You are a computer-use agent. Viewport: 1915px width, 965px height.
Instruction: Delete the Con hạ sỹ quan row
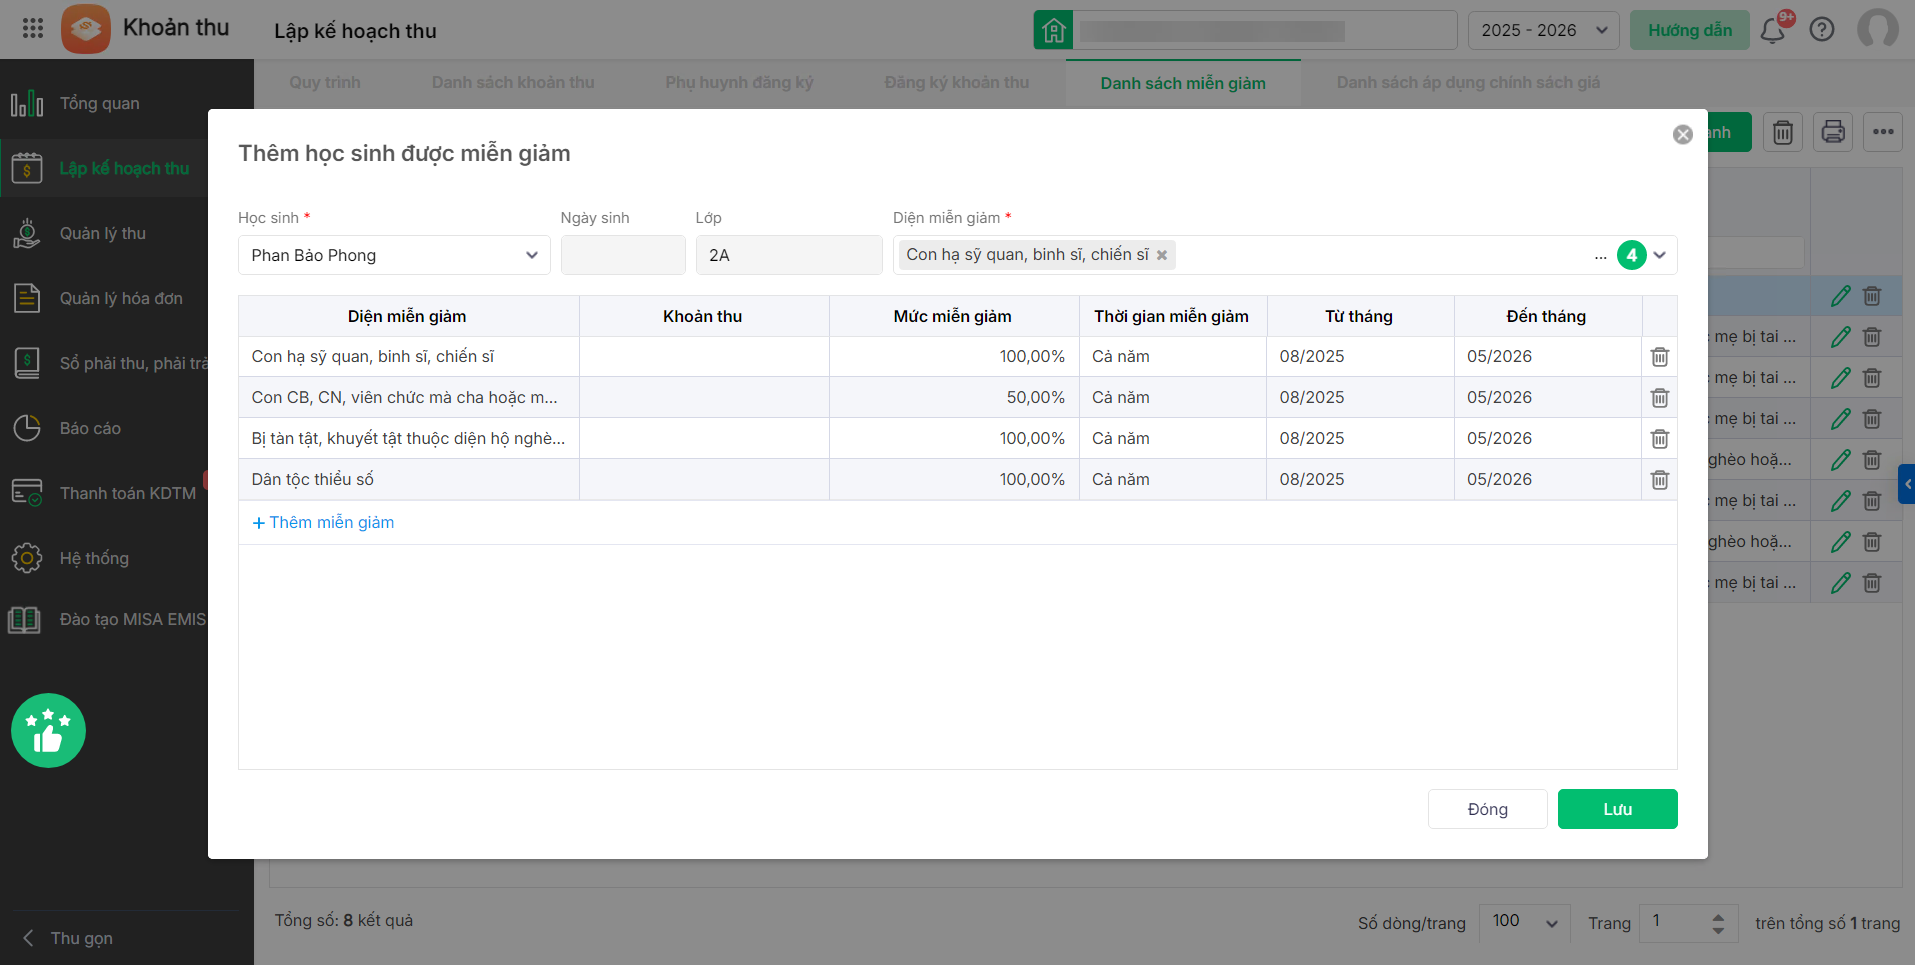1660,357
